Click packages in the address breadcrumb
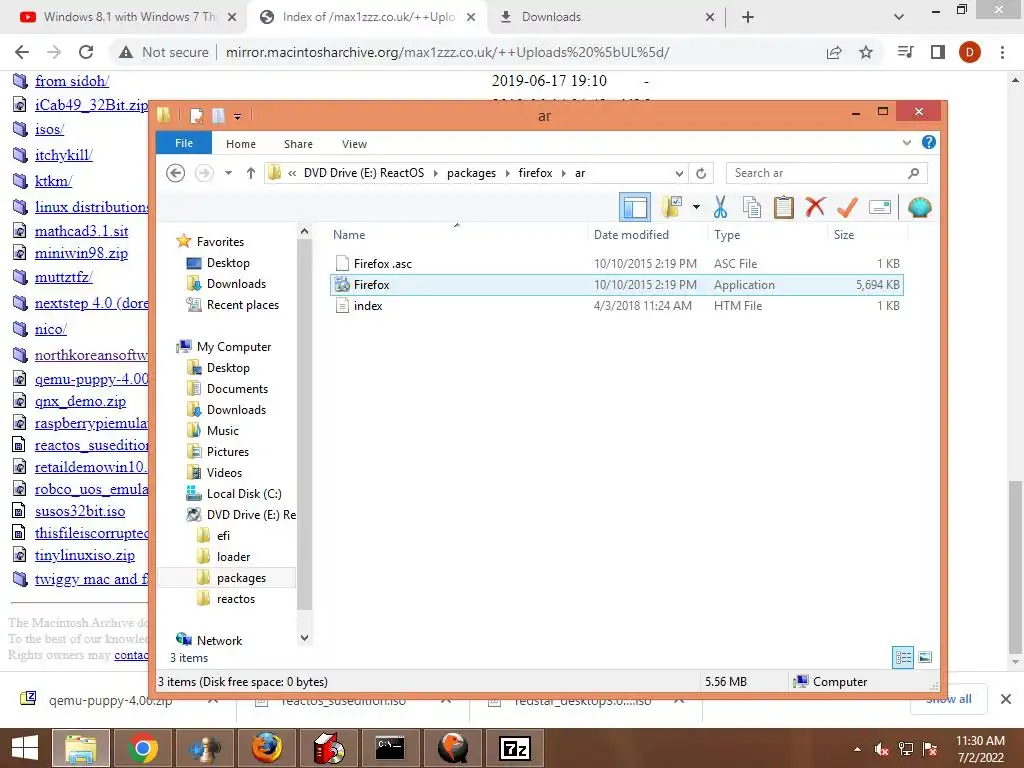Image resolution: width=1024 pixels, height=768 pixels. point(472,173)
